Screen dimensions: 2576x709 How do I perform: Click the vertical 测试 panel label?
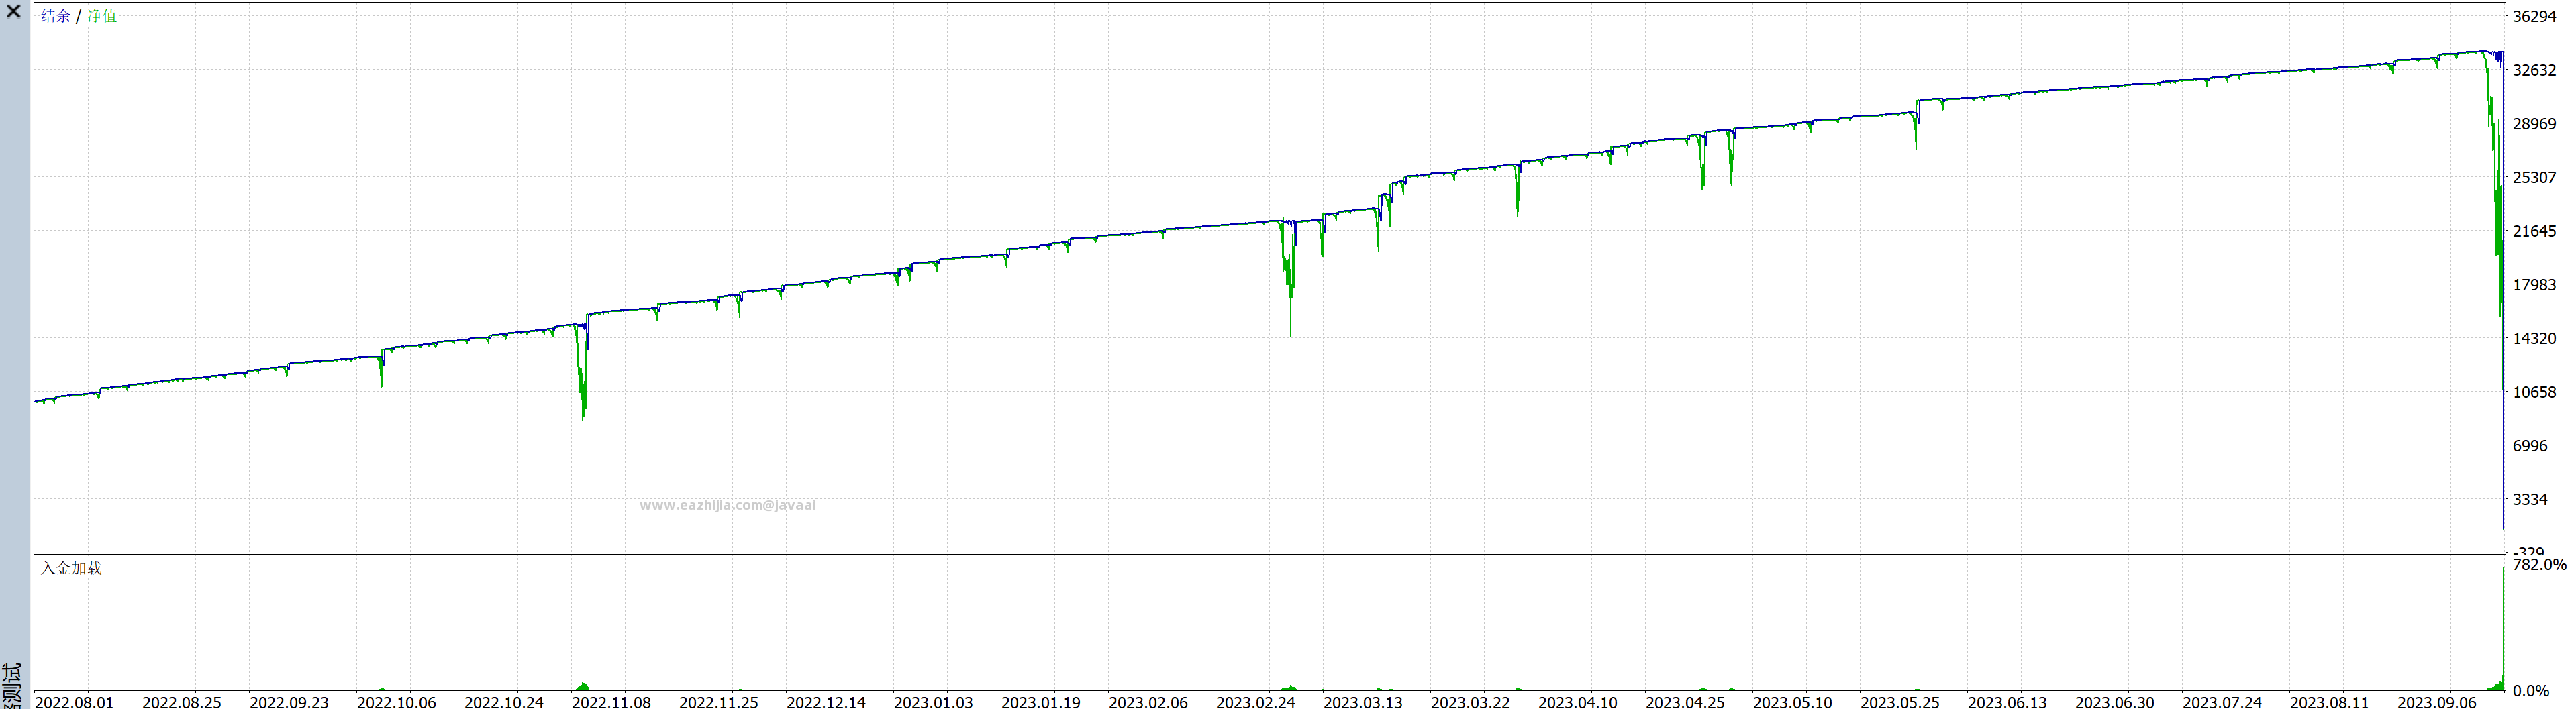coord(12,685)
